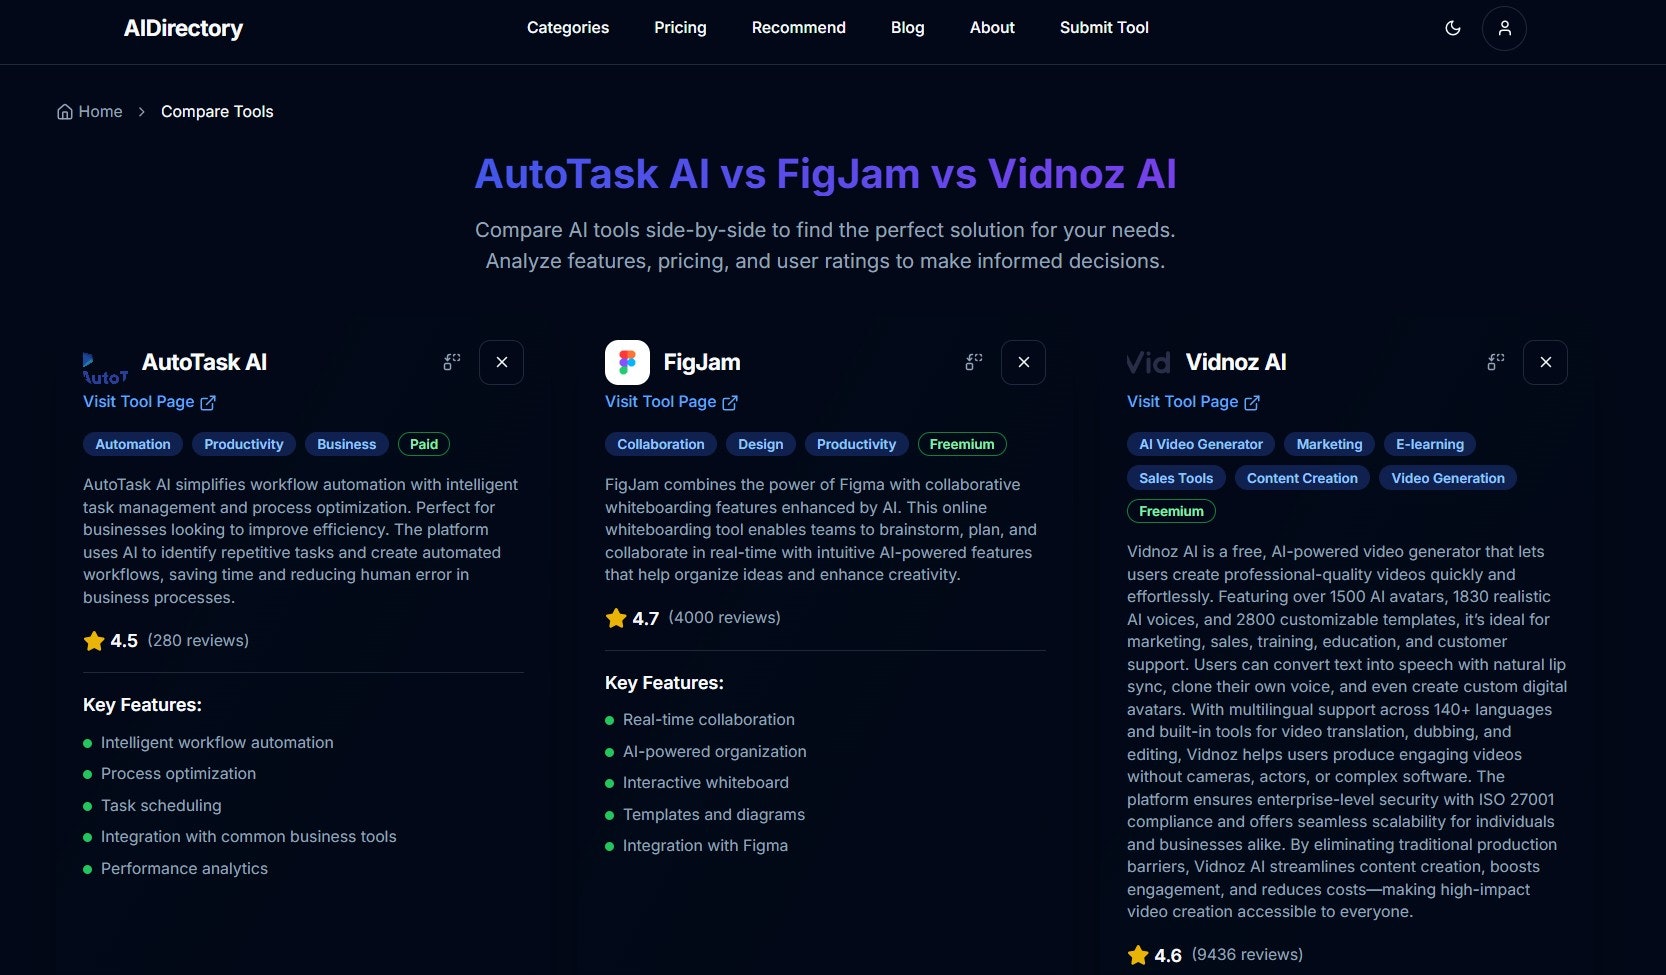Remove FigJam from comparison
The width and height of the screenshot is (1666, 975).
tap(1024, 362)
